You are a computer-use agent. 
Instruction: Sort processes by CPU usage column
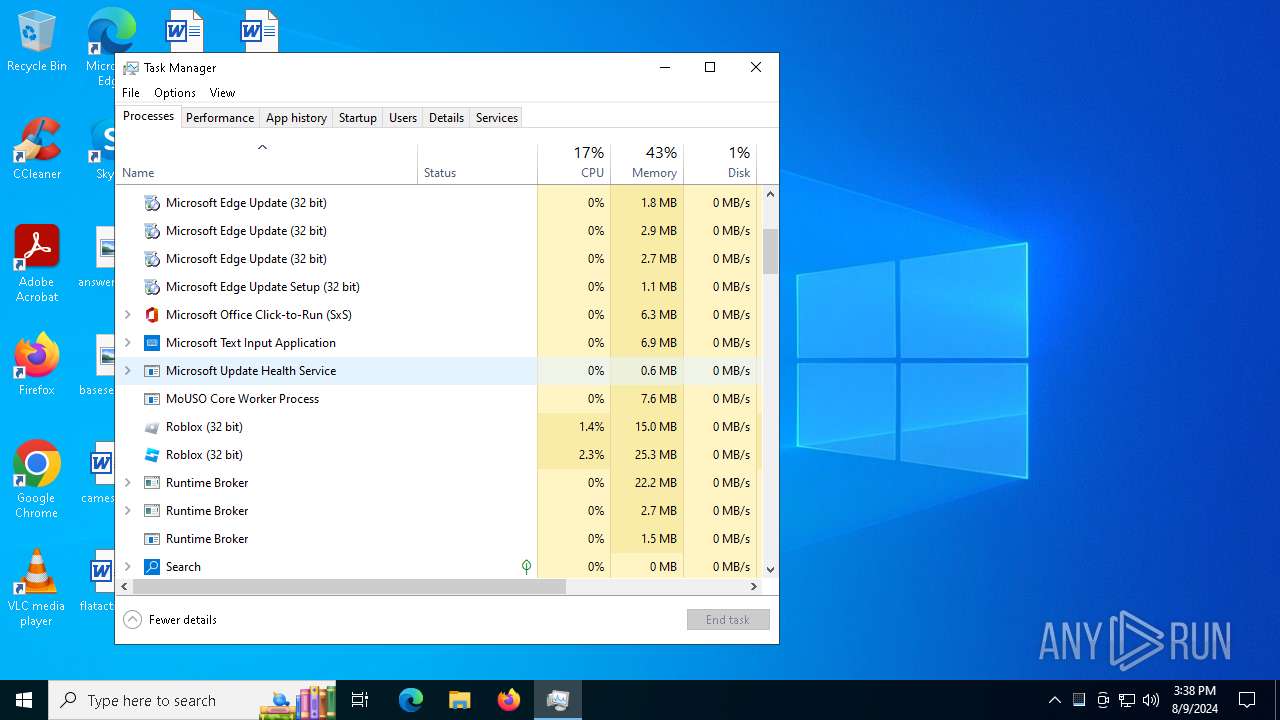(x=574, y=164)
